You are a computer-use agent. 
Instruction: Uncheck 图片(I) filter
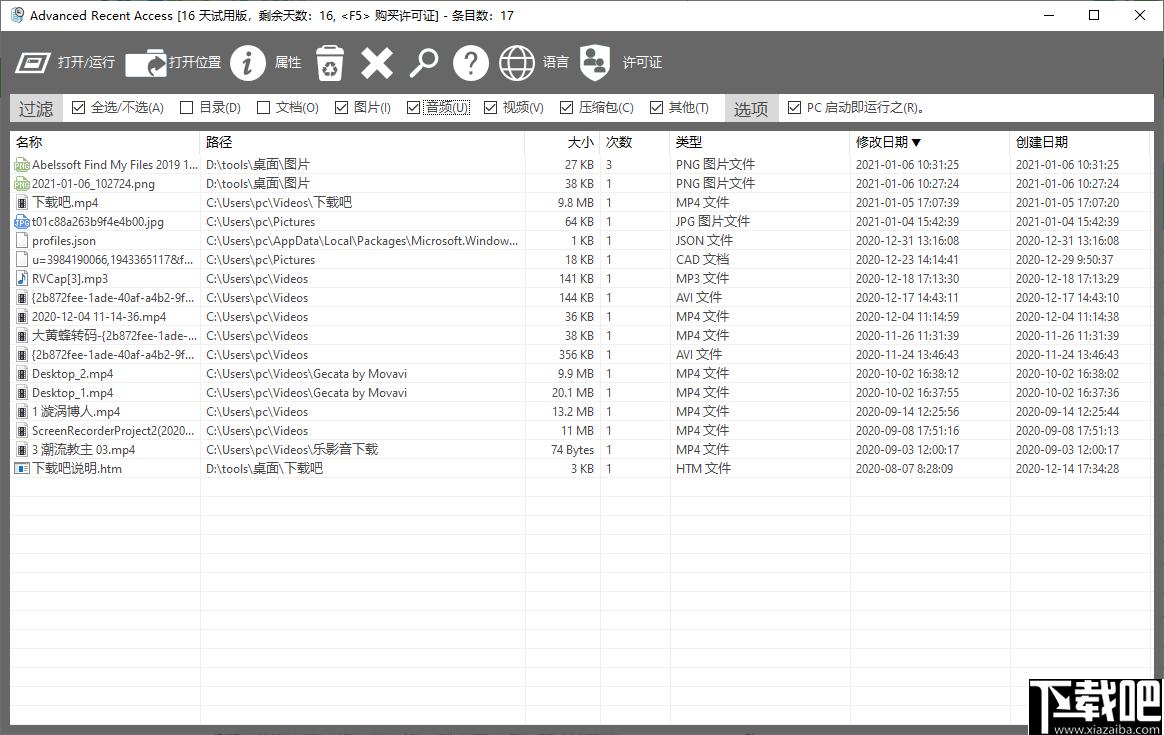[x=341, y=108]
